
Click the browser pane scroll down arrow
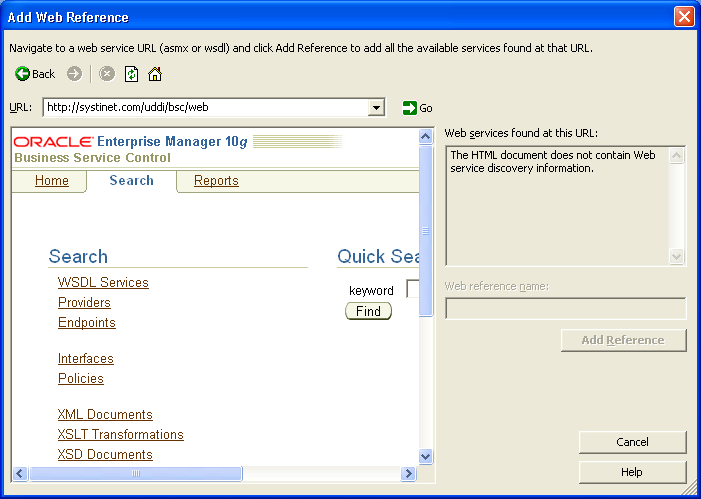(x=426, y=457)
